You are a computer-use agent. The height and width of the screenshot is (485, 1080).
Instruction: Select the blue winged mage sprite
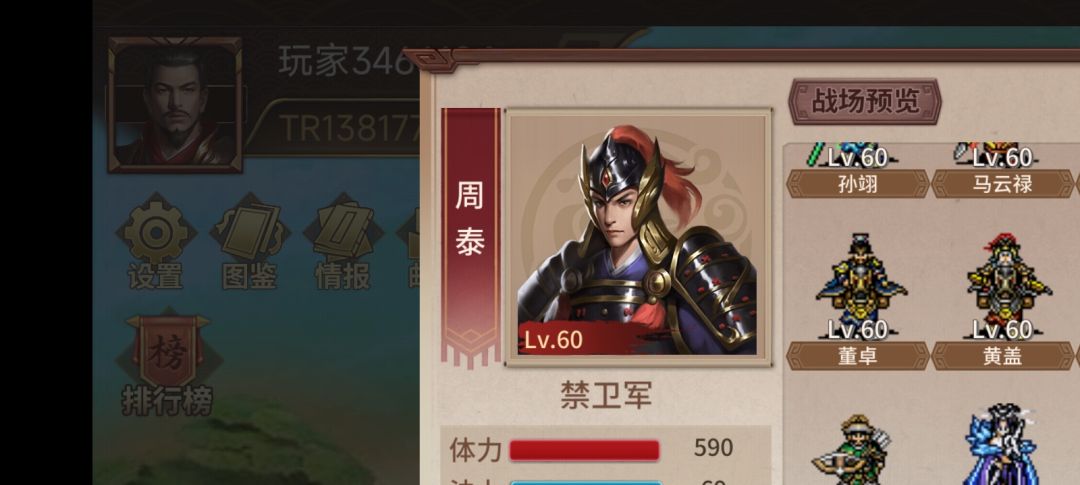1001,446
